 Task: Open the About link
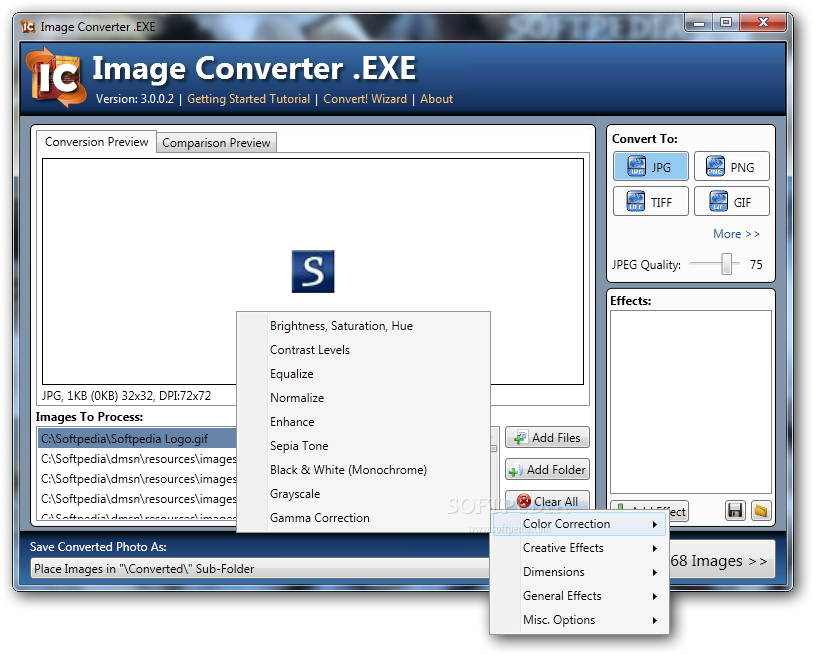[437, 99]
